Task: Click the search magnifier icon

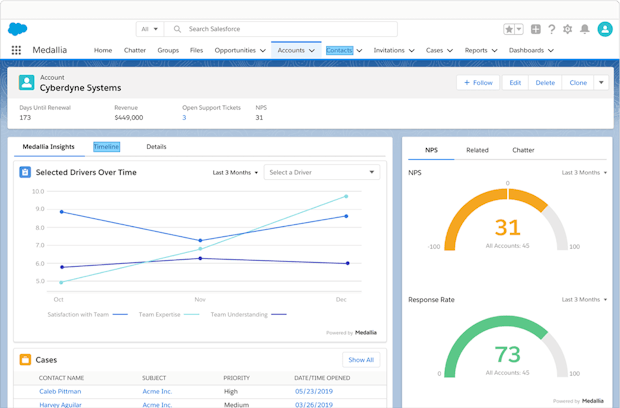Action: [177, 29]
